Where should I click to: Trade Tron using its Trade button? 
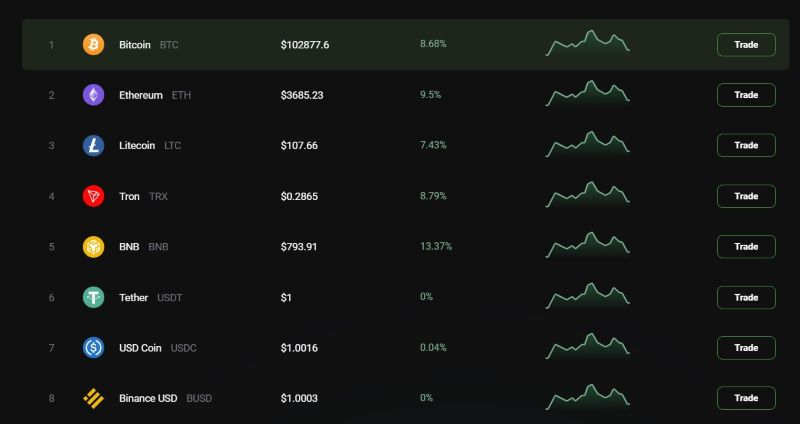coord(746,196)
